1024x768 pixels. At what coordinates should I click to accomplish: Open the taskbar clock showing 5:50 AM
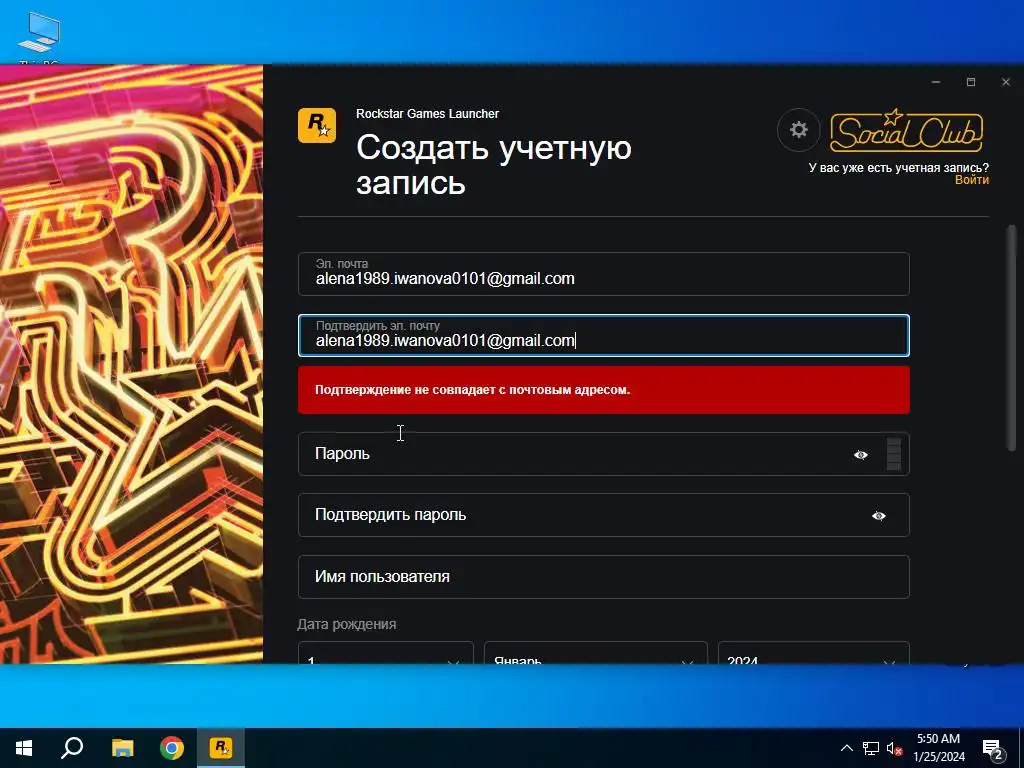(938, 748)
